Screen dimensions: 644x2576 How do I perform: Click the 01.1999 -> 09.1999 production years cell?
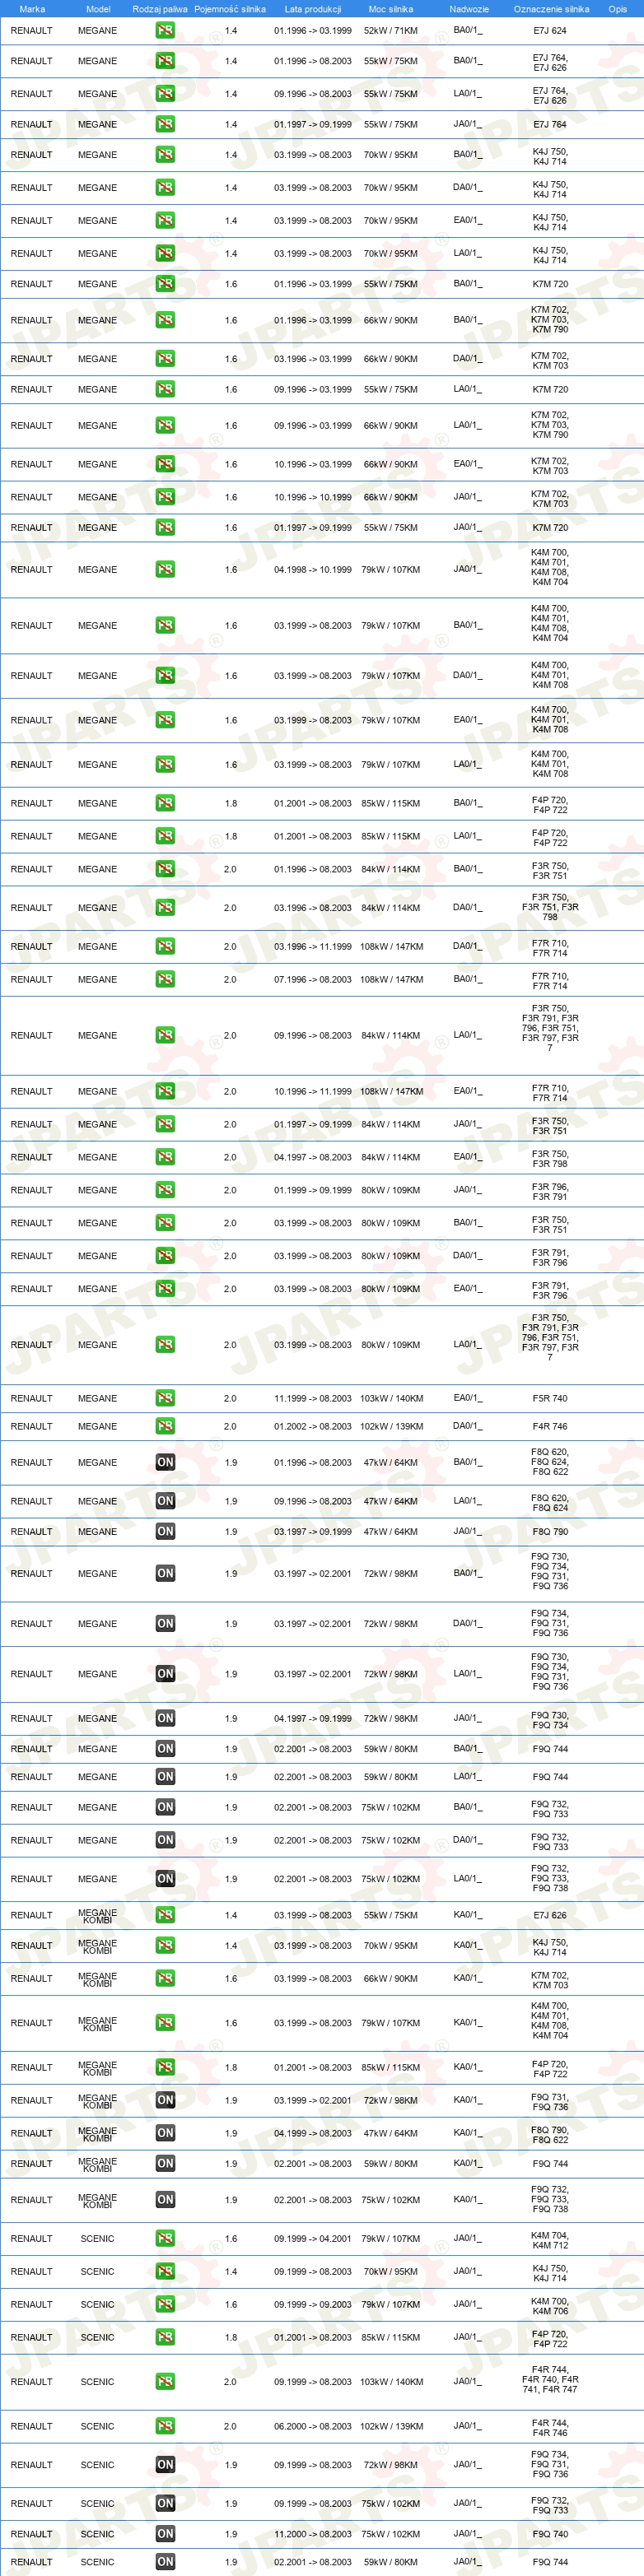tap(313, 1190)
